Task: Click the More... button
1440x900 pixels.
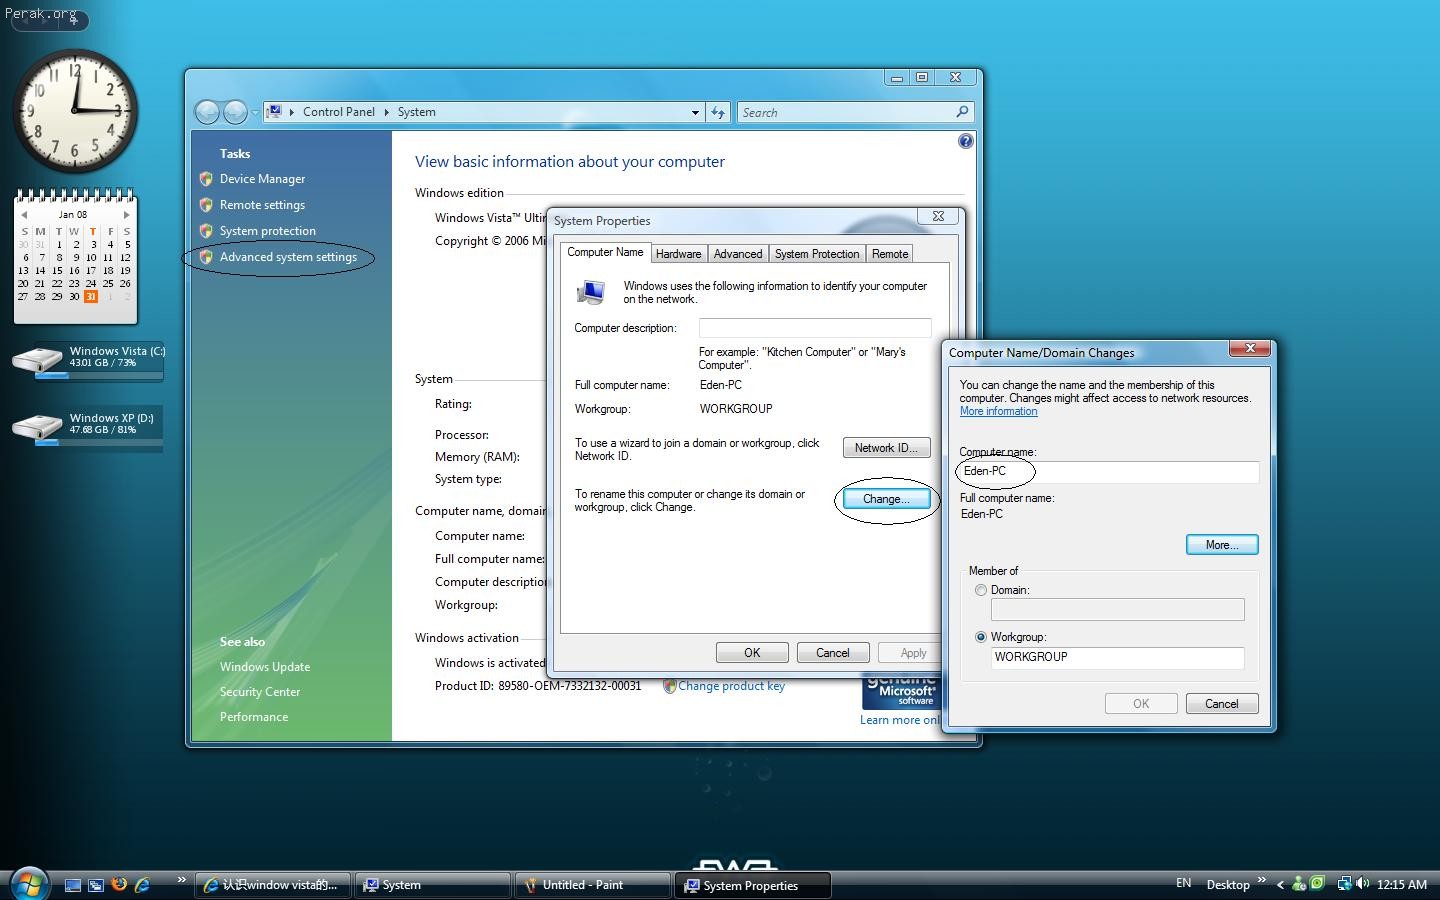Action: tap(1222, 545)
